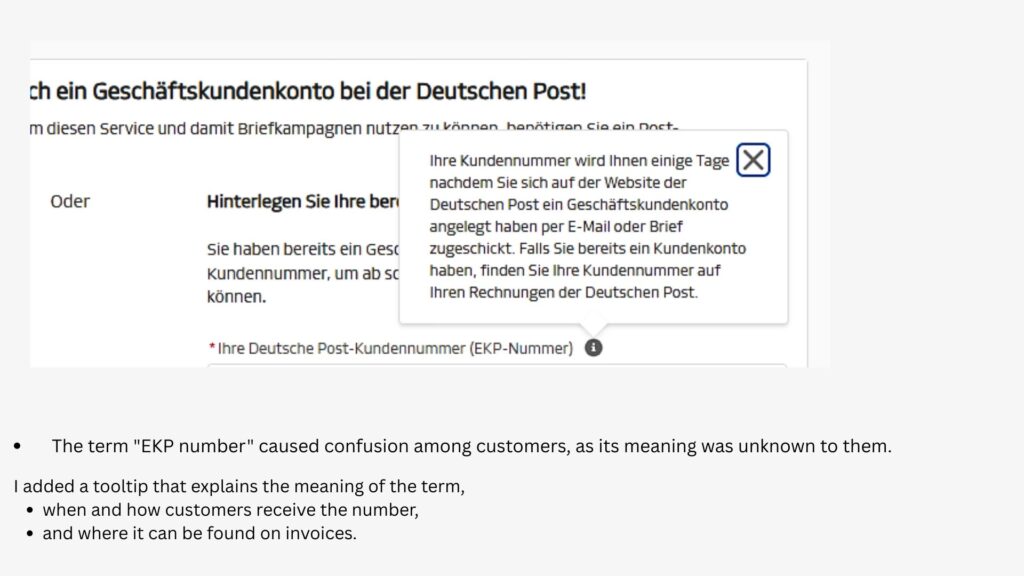The image size is (1024, 576).
Task: Close the Kundennummer tooltip with the X
Action: coord(753,160)
